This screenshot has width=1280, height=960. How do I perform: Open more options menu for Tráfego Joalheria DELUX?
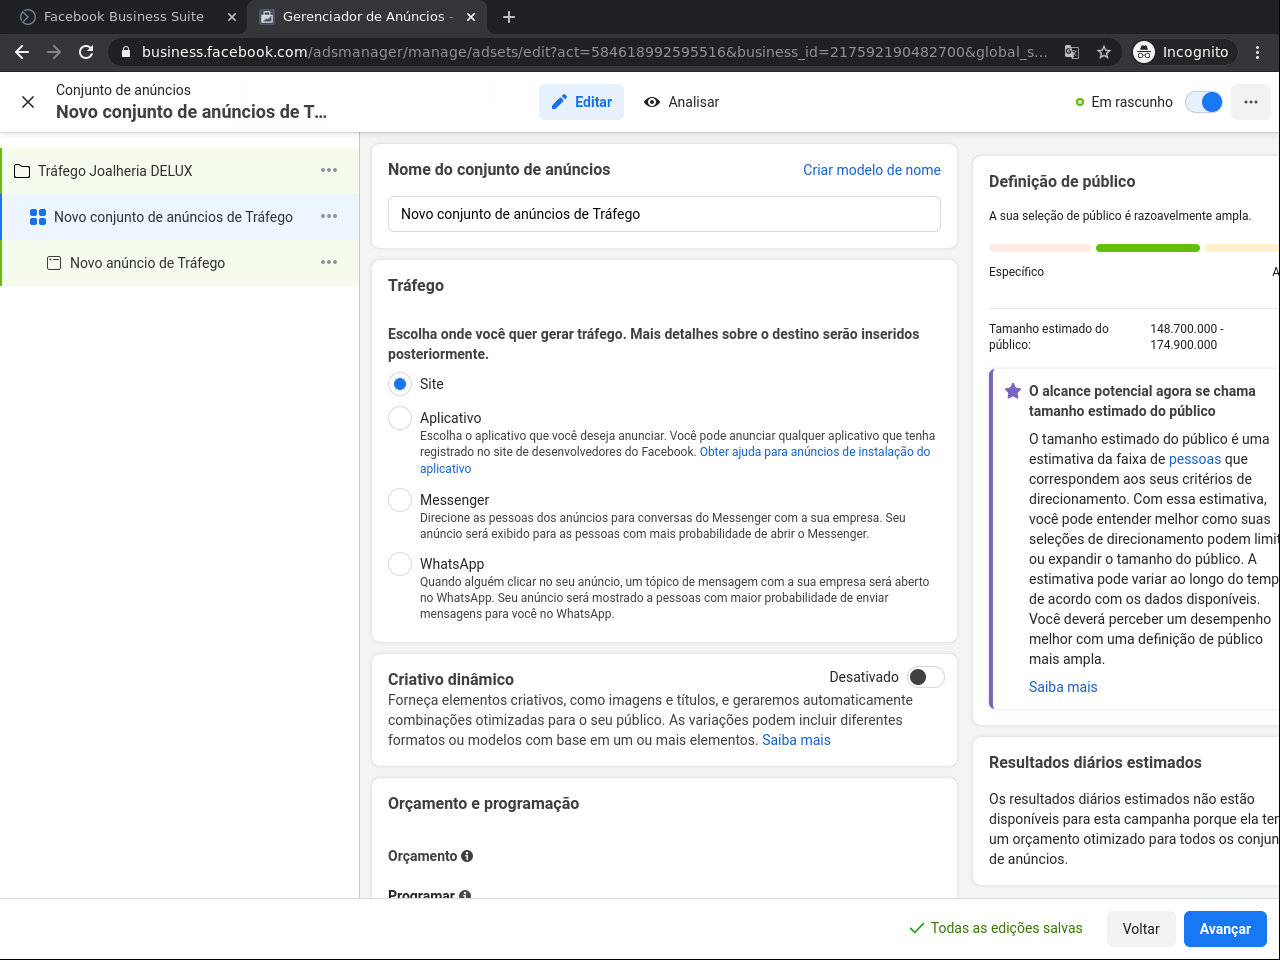tap(329, 171)
